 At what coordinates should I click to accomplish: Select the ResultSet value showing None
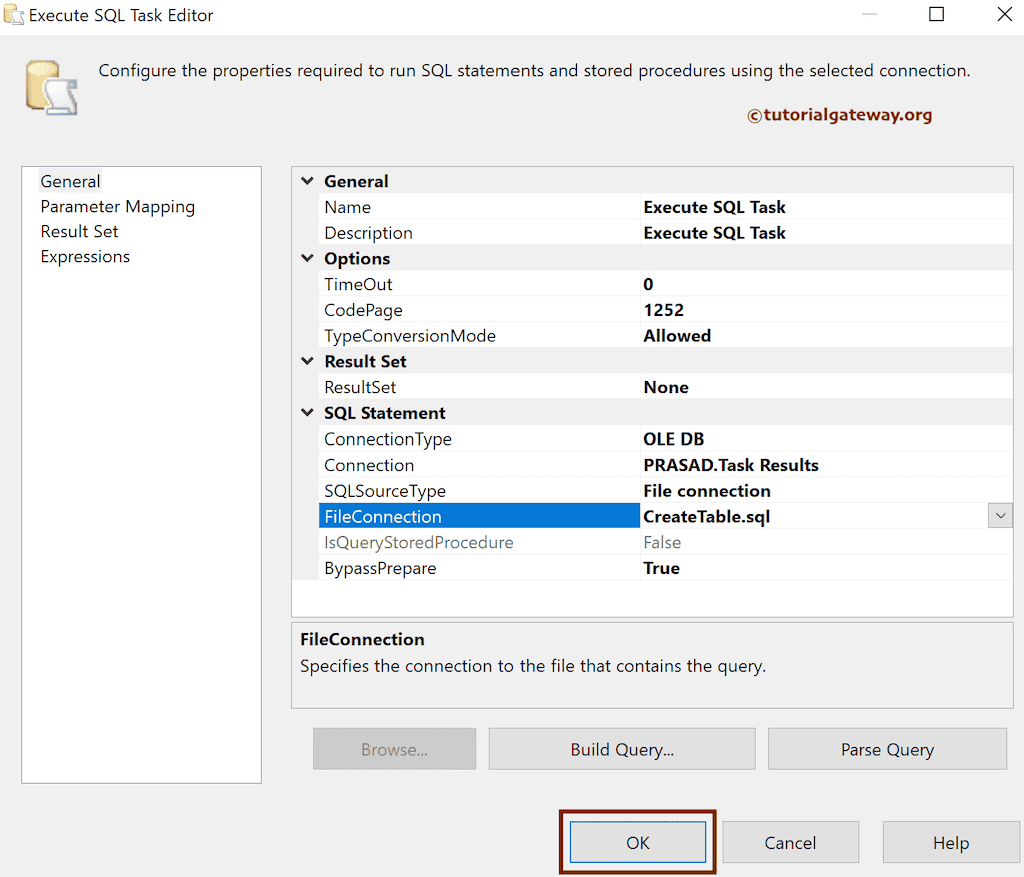coord(665,387)
